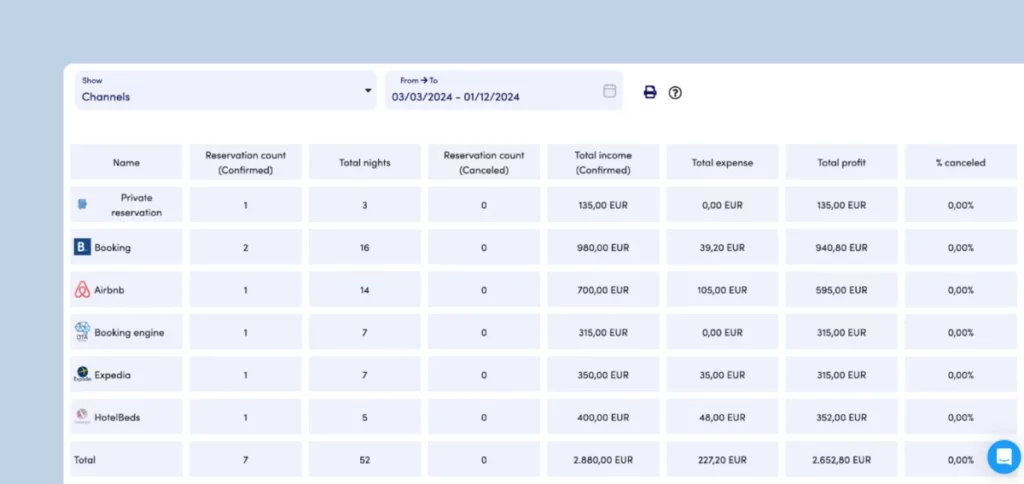Open the chat support bubble icon

1003,456
